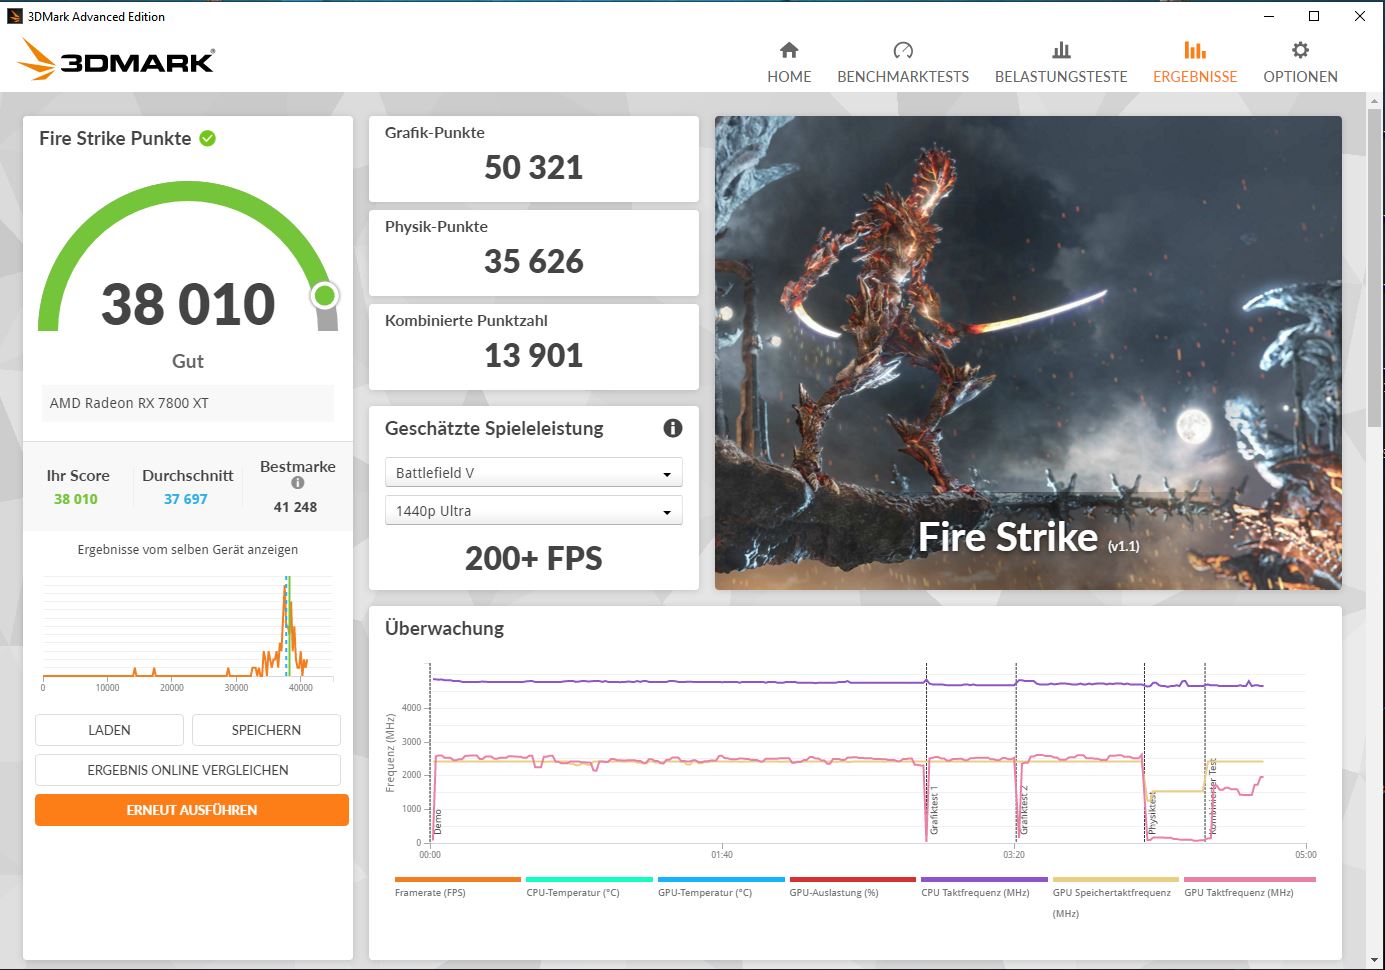Click the Grafiktest 2 timeline marker
1385x970 pixels.
(x=1024, y=810)
